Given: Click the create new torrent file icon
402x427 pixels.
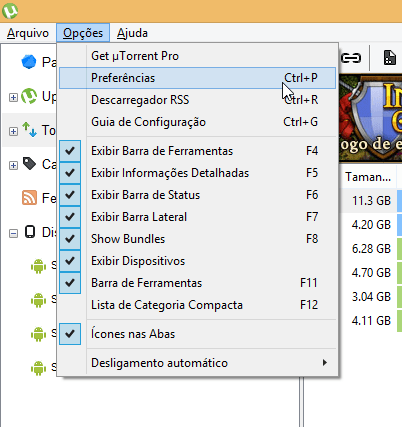Looking at the screenshot, I should pyautogui.click(x=390, y=58).
